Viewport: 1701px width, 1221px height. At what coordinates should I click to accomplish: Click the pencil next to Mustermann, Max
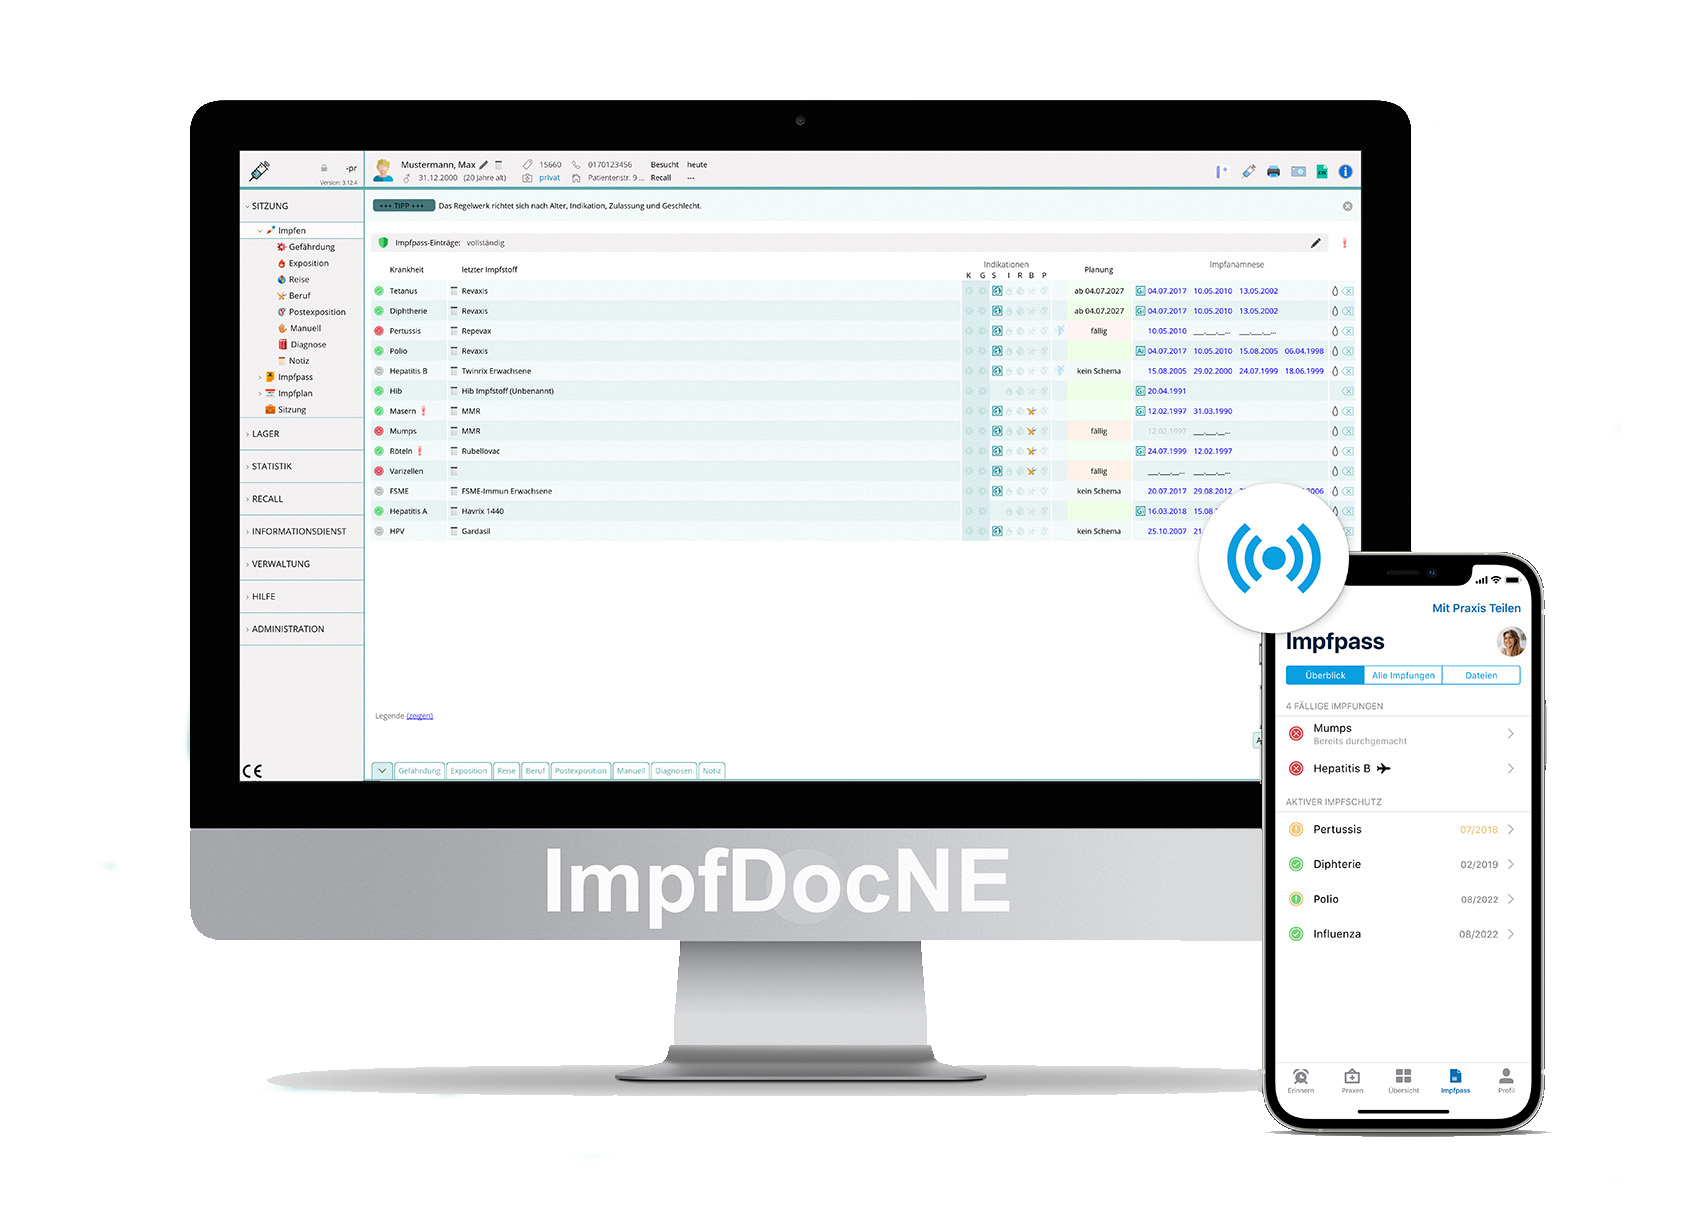484,165
